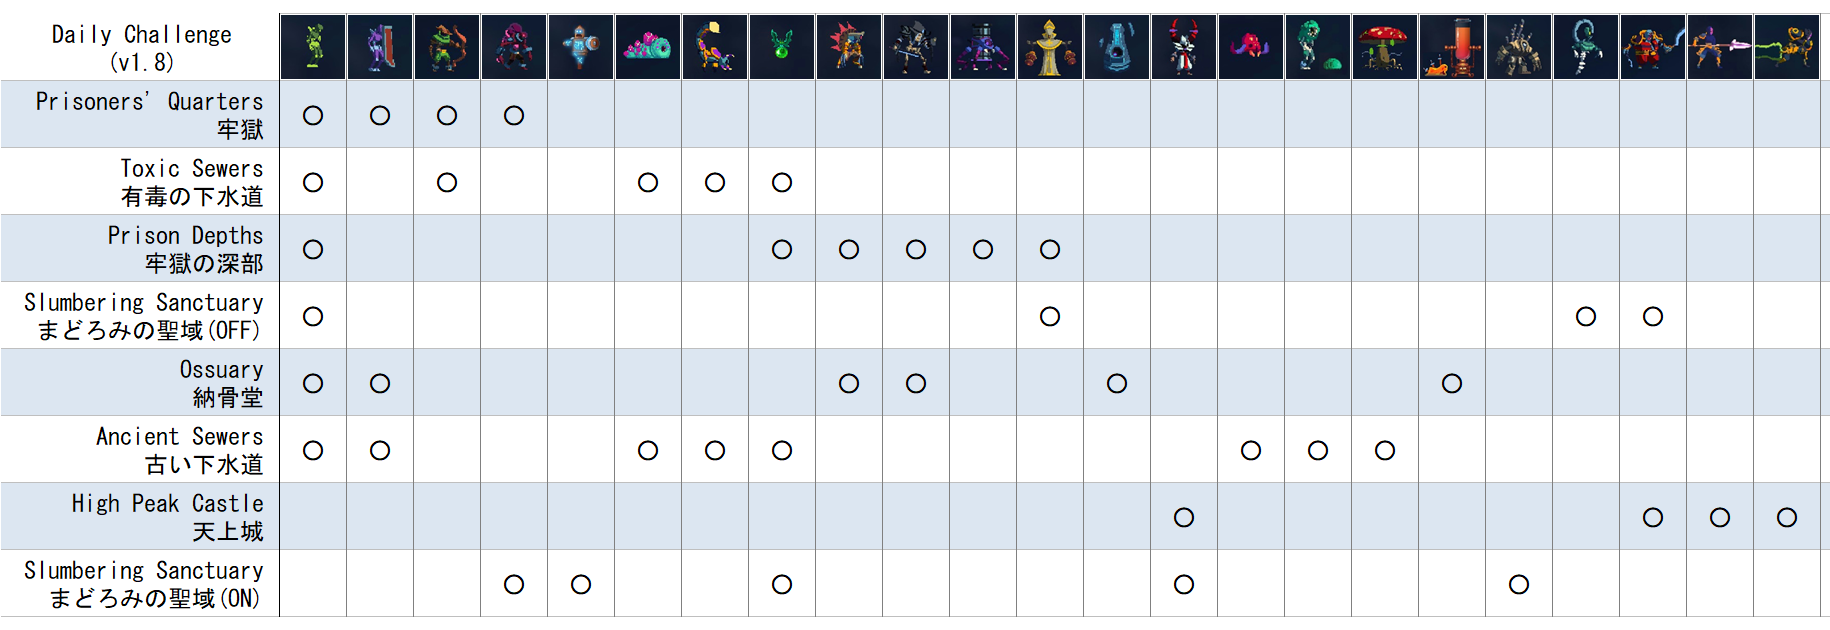Image resolution: width=1830 pixels, height=630 pixels.
Task: Select the tan stone golem enemy icon
Action: (1519, 47)
